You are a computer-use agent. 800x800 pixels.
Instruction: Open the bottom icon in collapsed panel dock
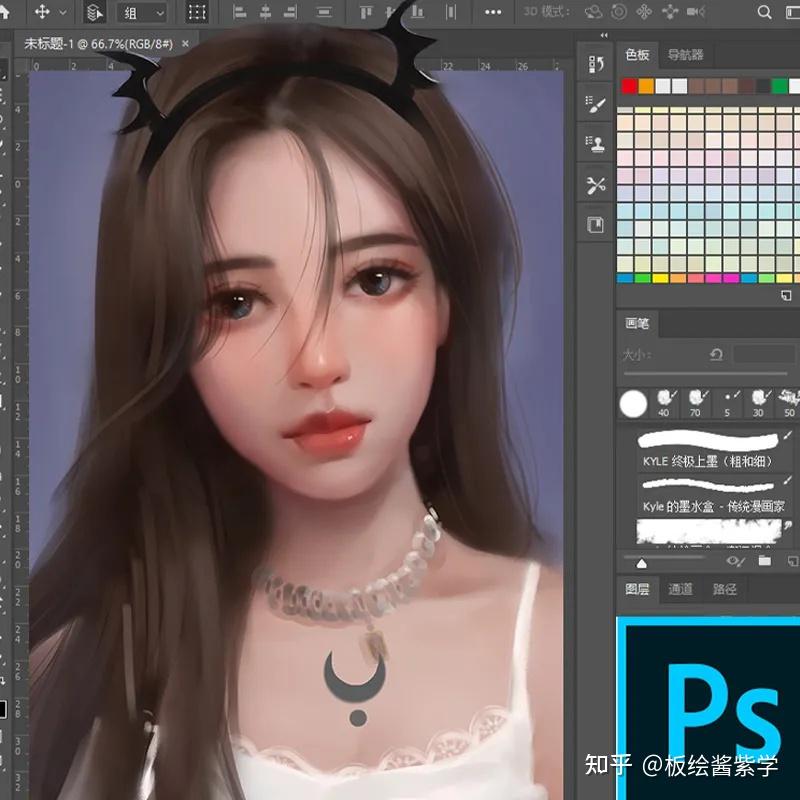[595, 224]
